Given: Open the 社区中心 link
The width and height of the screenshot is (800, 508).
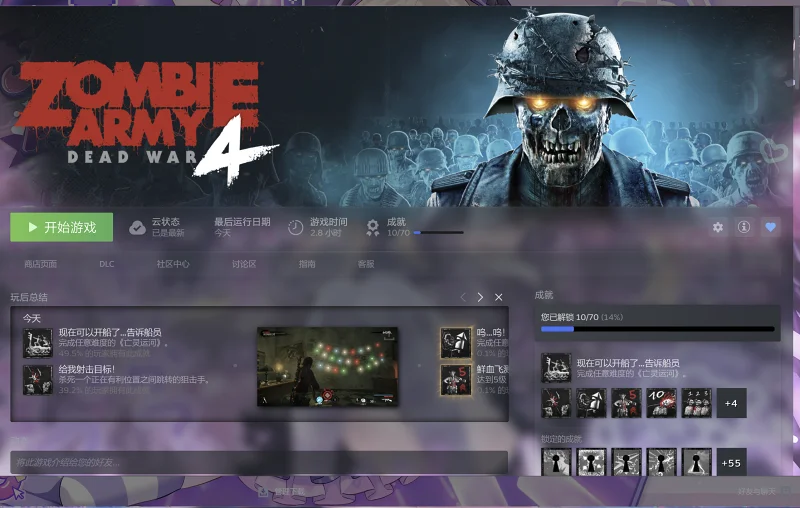Looking at the screenshot, I should point(173,264).
